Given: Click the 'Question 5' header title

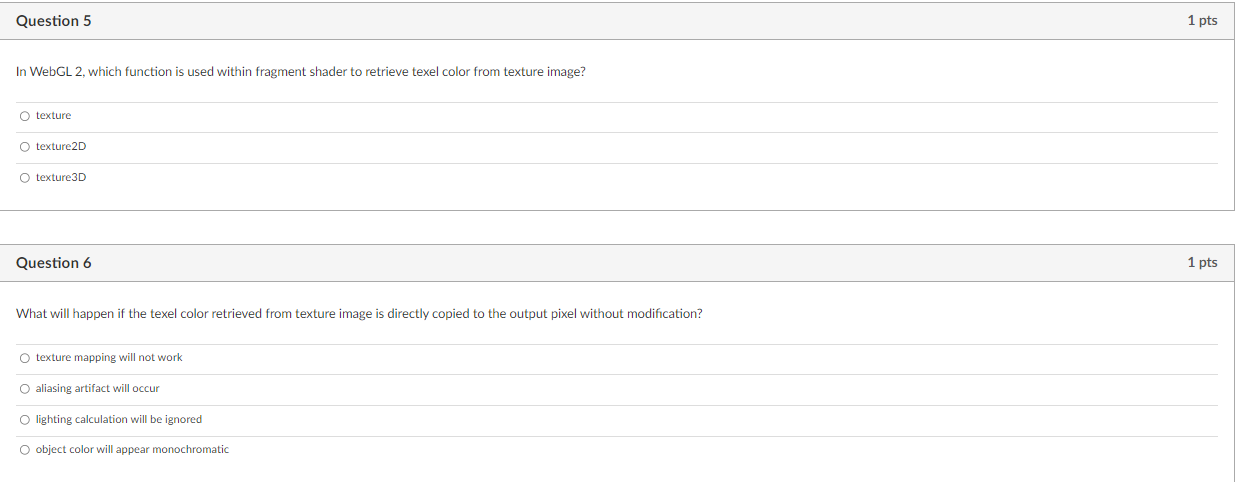Looking at the screenshot, I should pyautogui.click(x=54, y=21).
